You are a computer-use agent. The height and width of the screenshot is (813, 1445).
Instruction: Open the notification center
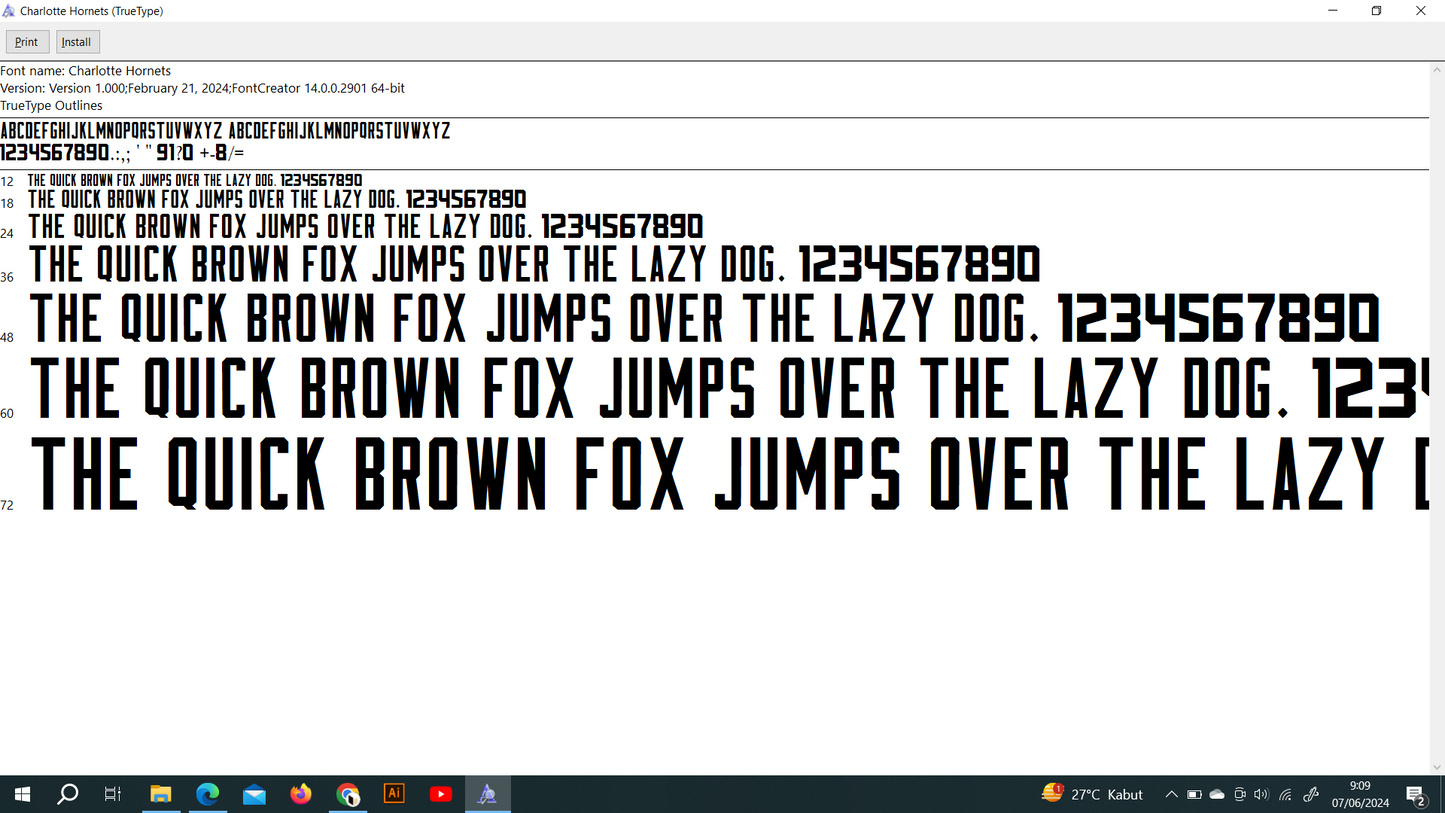click(1416, 795)
